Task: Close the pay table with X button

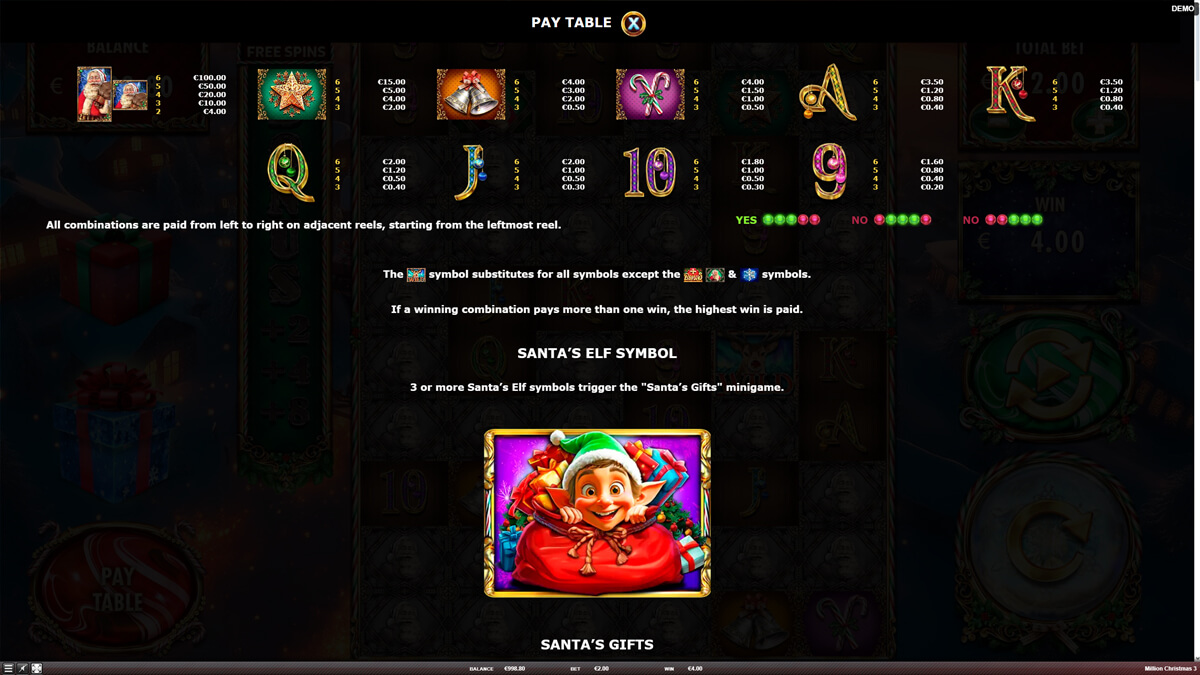Action: pyautogui.click(x=633, y=23)
